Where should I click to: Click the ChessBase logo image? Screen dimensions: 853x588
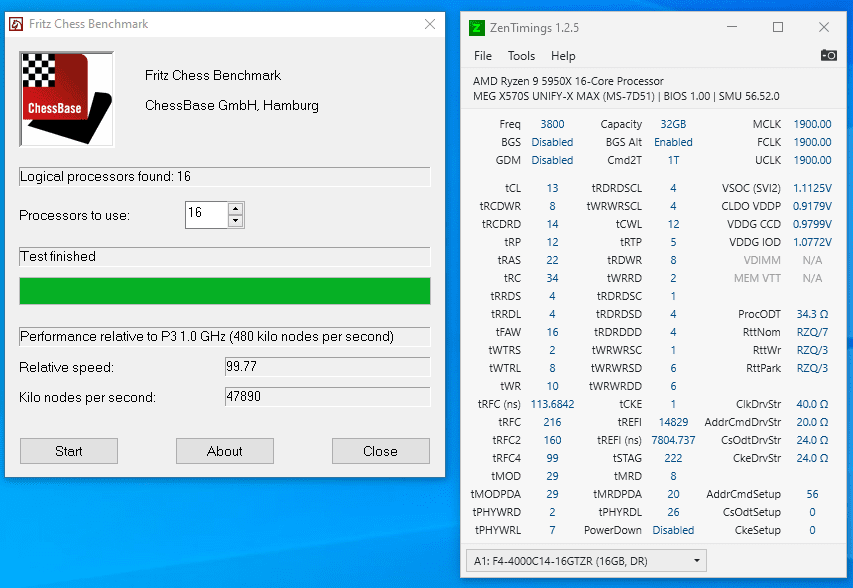point(66,99)
